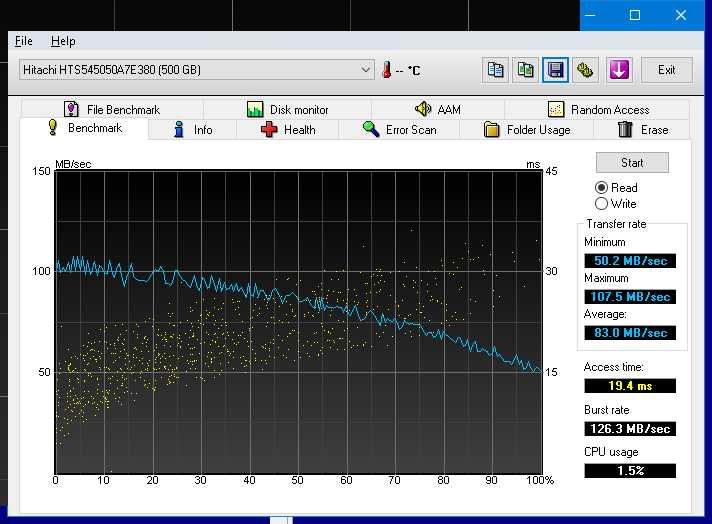Click minimum transfer rate value 50.2 MB/sec

[x=630, y=261]
